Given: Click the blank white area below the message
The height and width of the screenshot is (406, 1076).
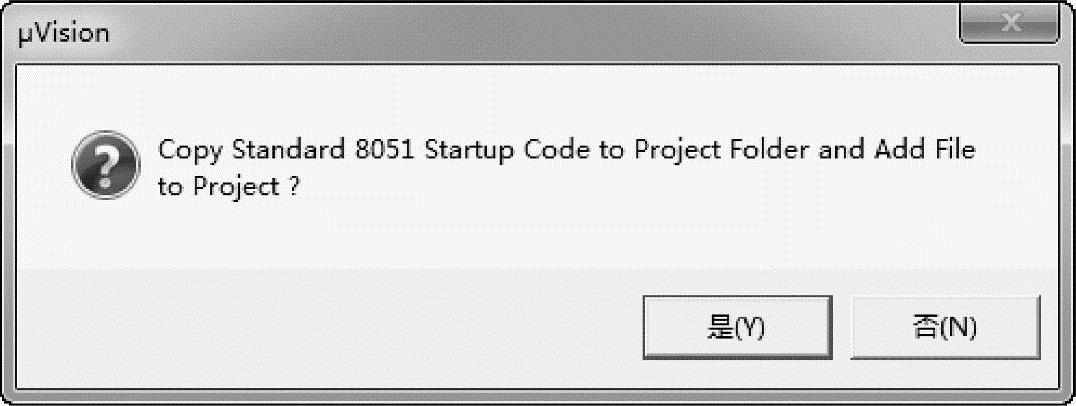Looking at the screenshot, I should [535, 237].
